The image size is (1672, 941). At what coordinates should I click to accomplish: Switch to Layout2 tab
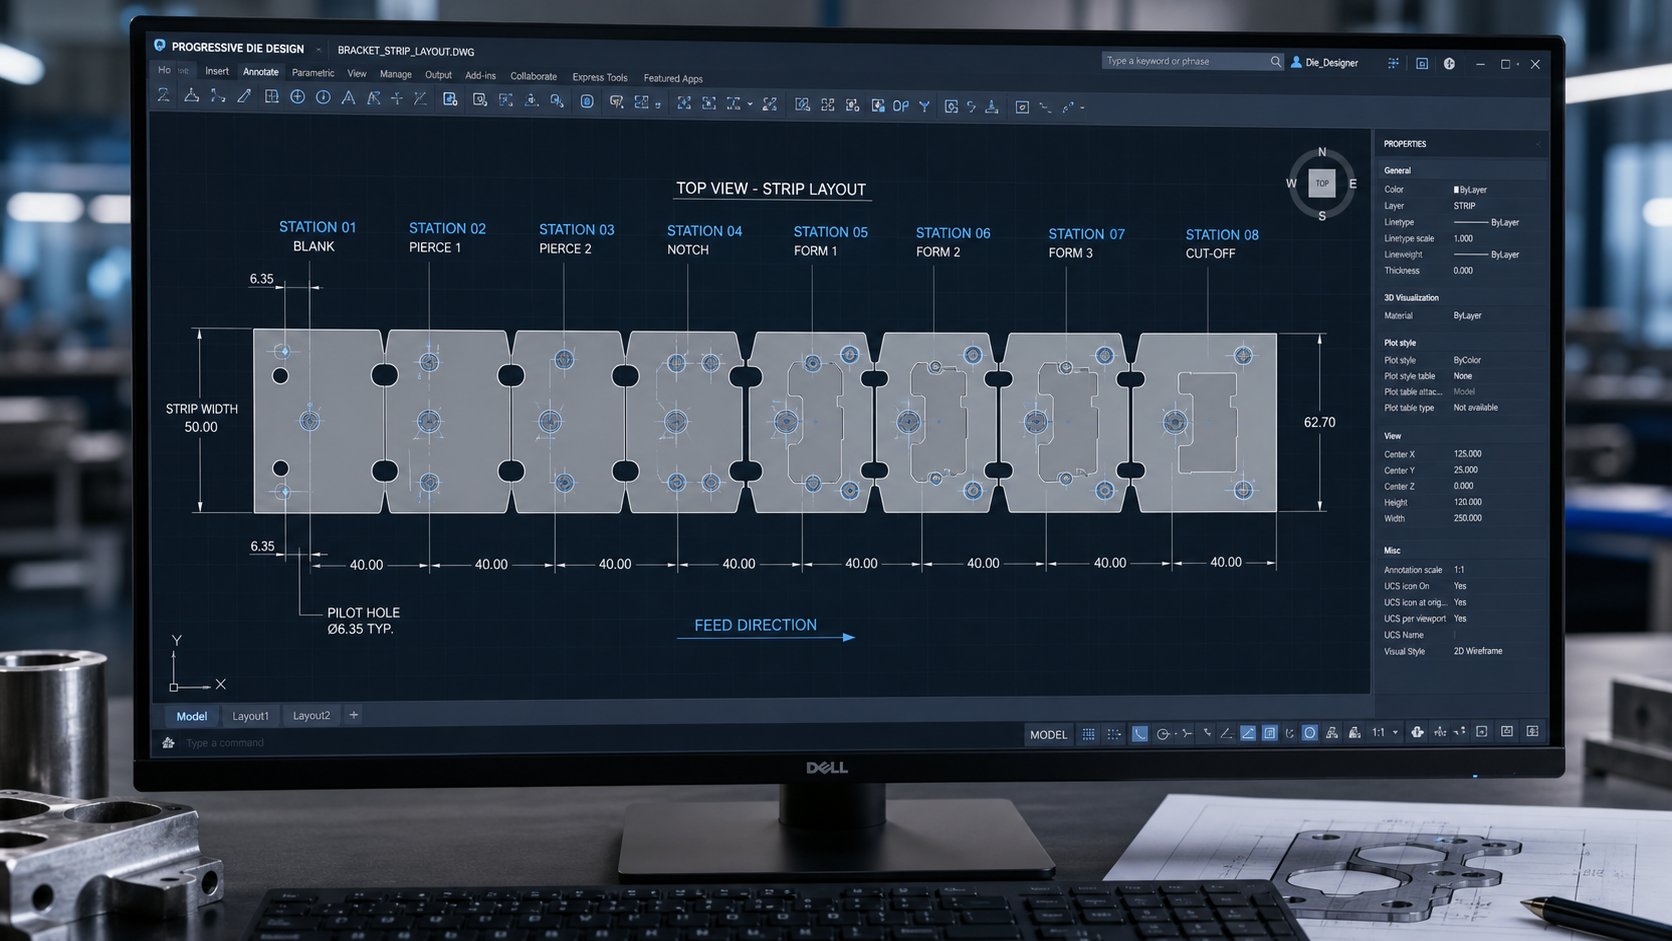point(311,716)
